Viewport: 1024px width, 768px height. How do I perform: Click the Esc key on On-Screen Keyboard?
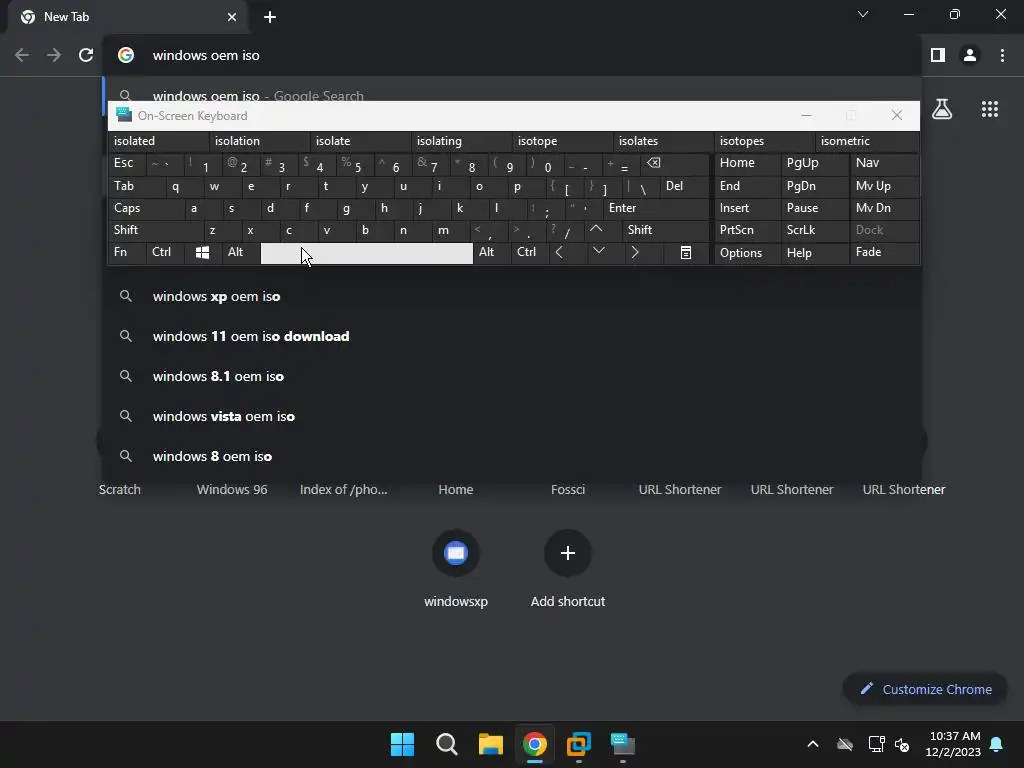point(127,163)
